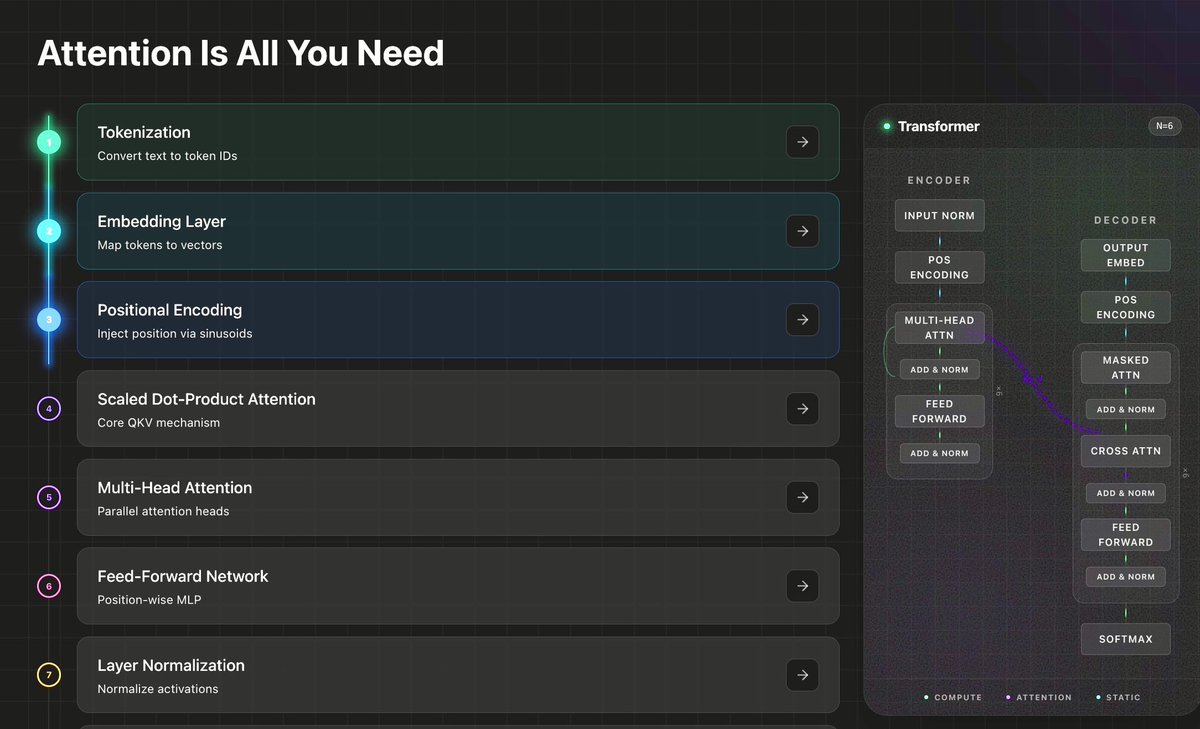This screenshot has height=729, width=1200.
Task: Click 'Parallel attention heads' subtitle
Action: point(163,511)
